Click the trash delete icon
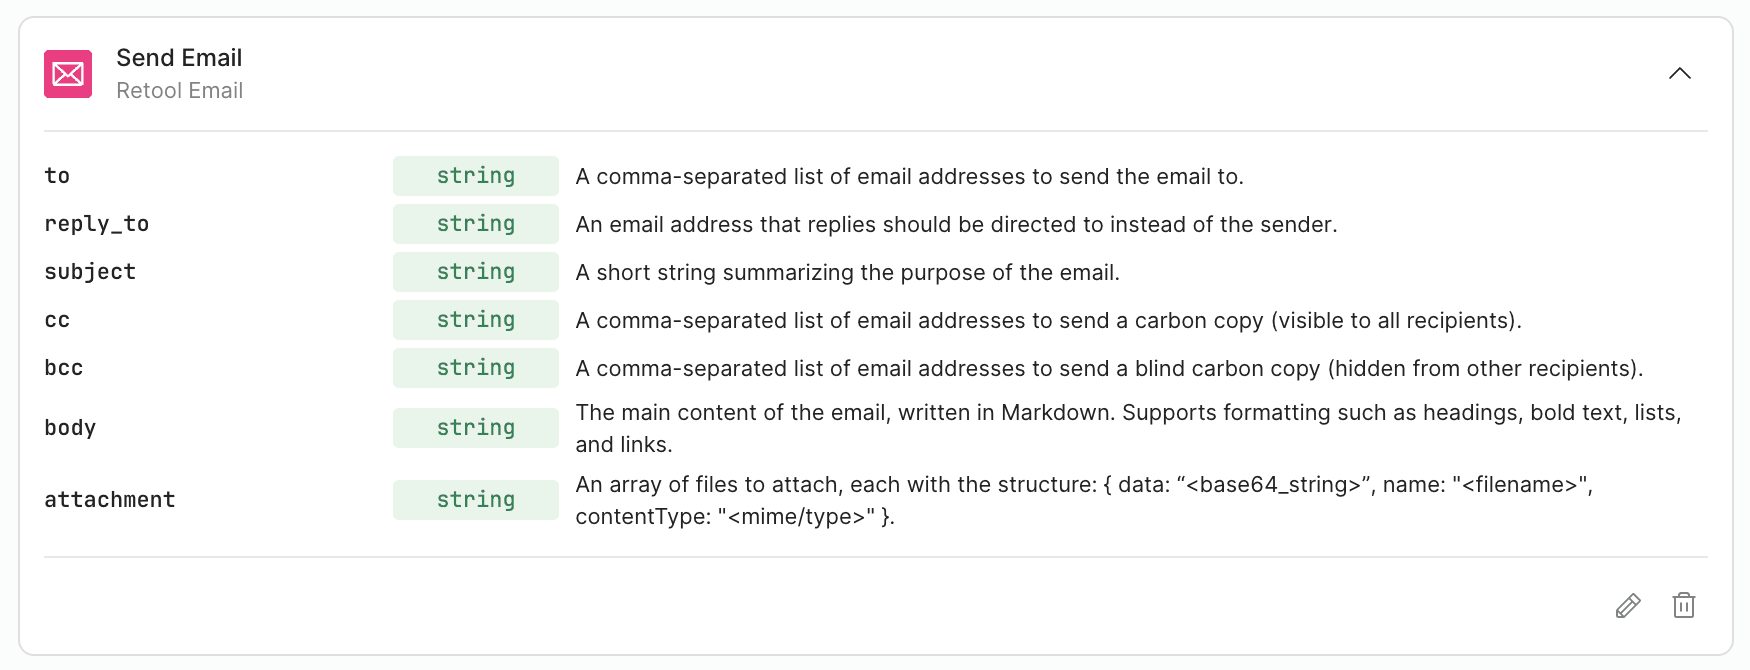Image resolution: width=1750 pixels, height=670 pixels. pos(1684,606)
